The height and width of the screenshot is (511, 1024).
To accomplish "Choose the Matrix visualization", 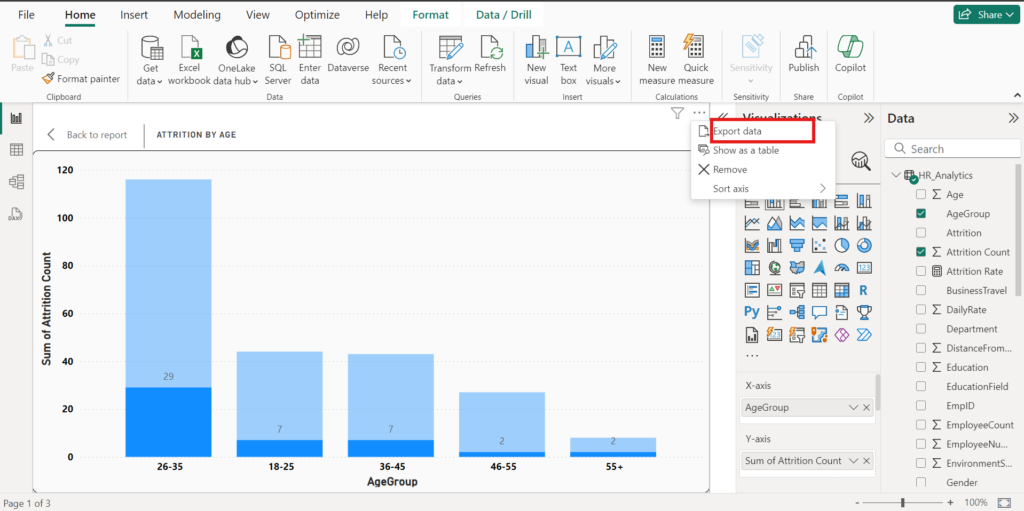I will [x=842, y=289].
